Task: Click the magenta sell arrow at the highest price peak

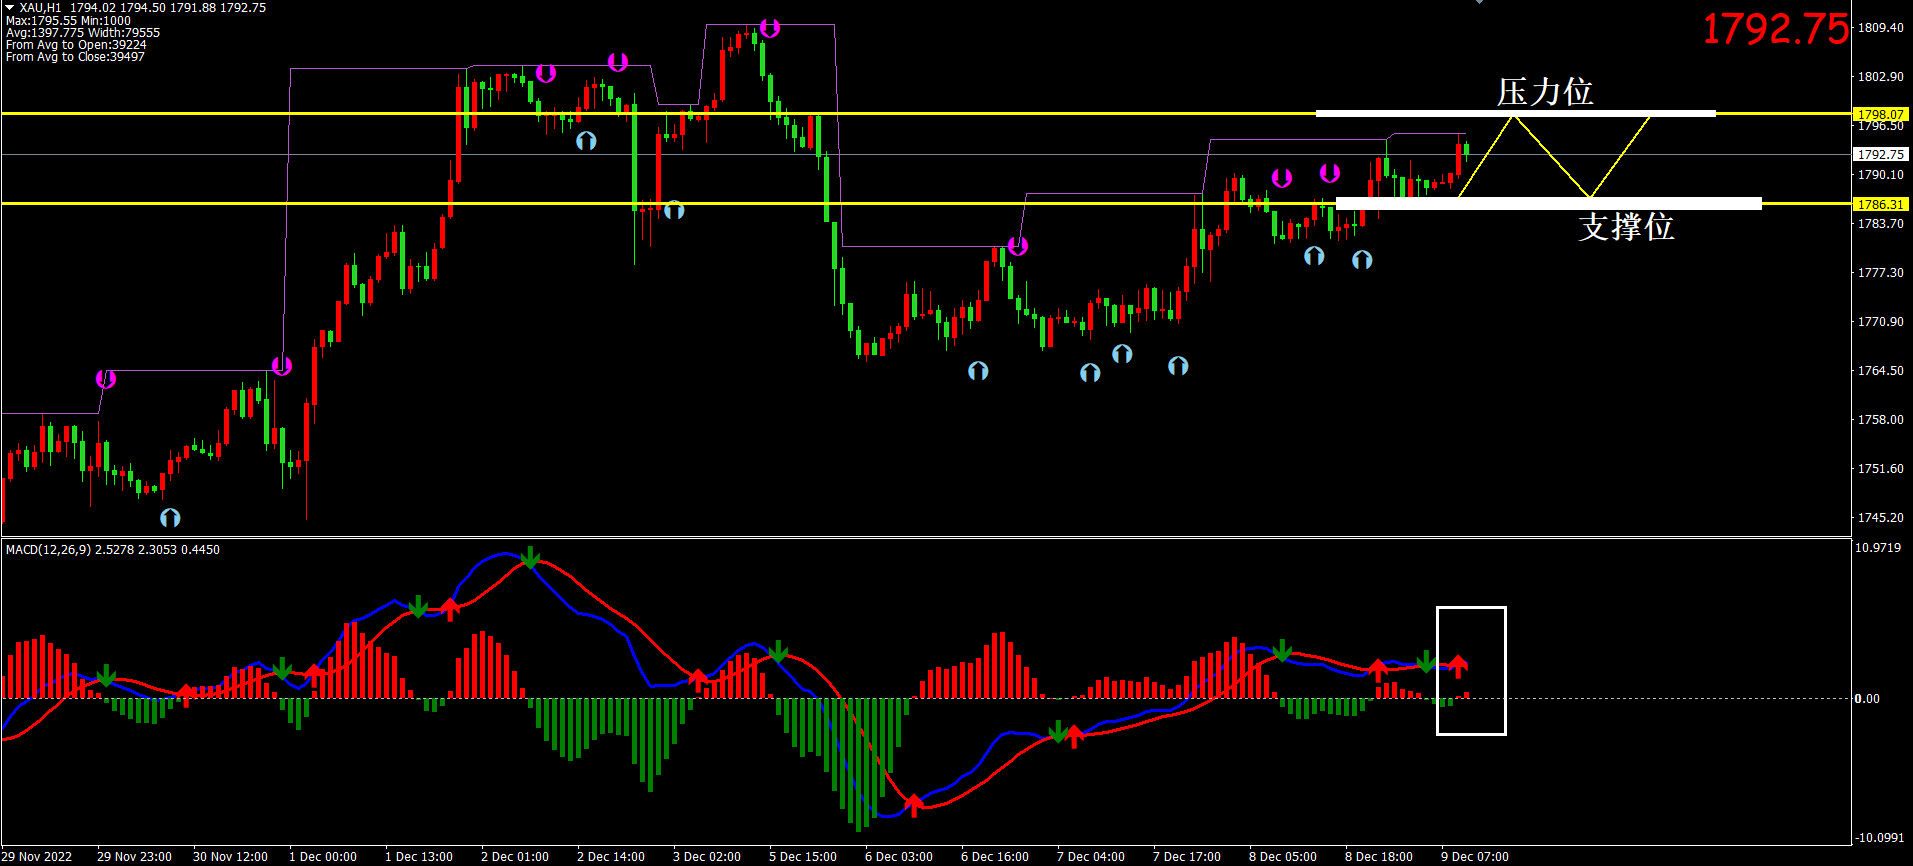Action: tap(769, 28)
